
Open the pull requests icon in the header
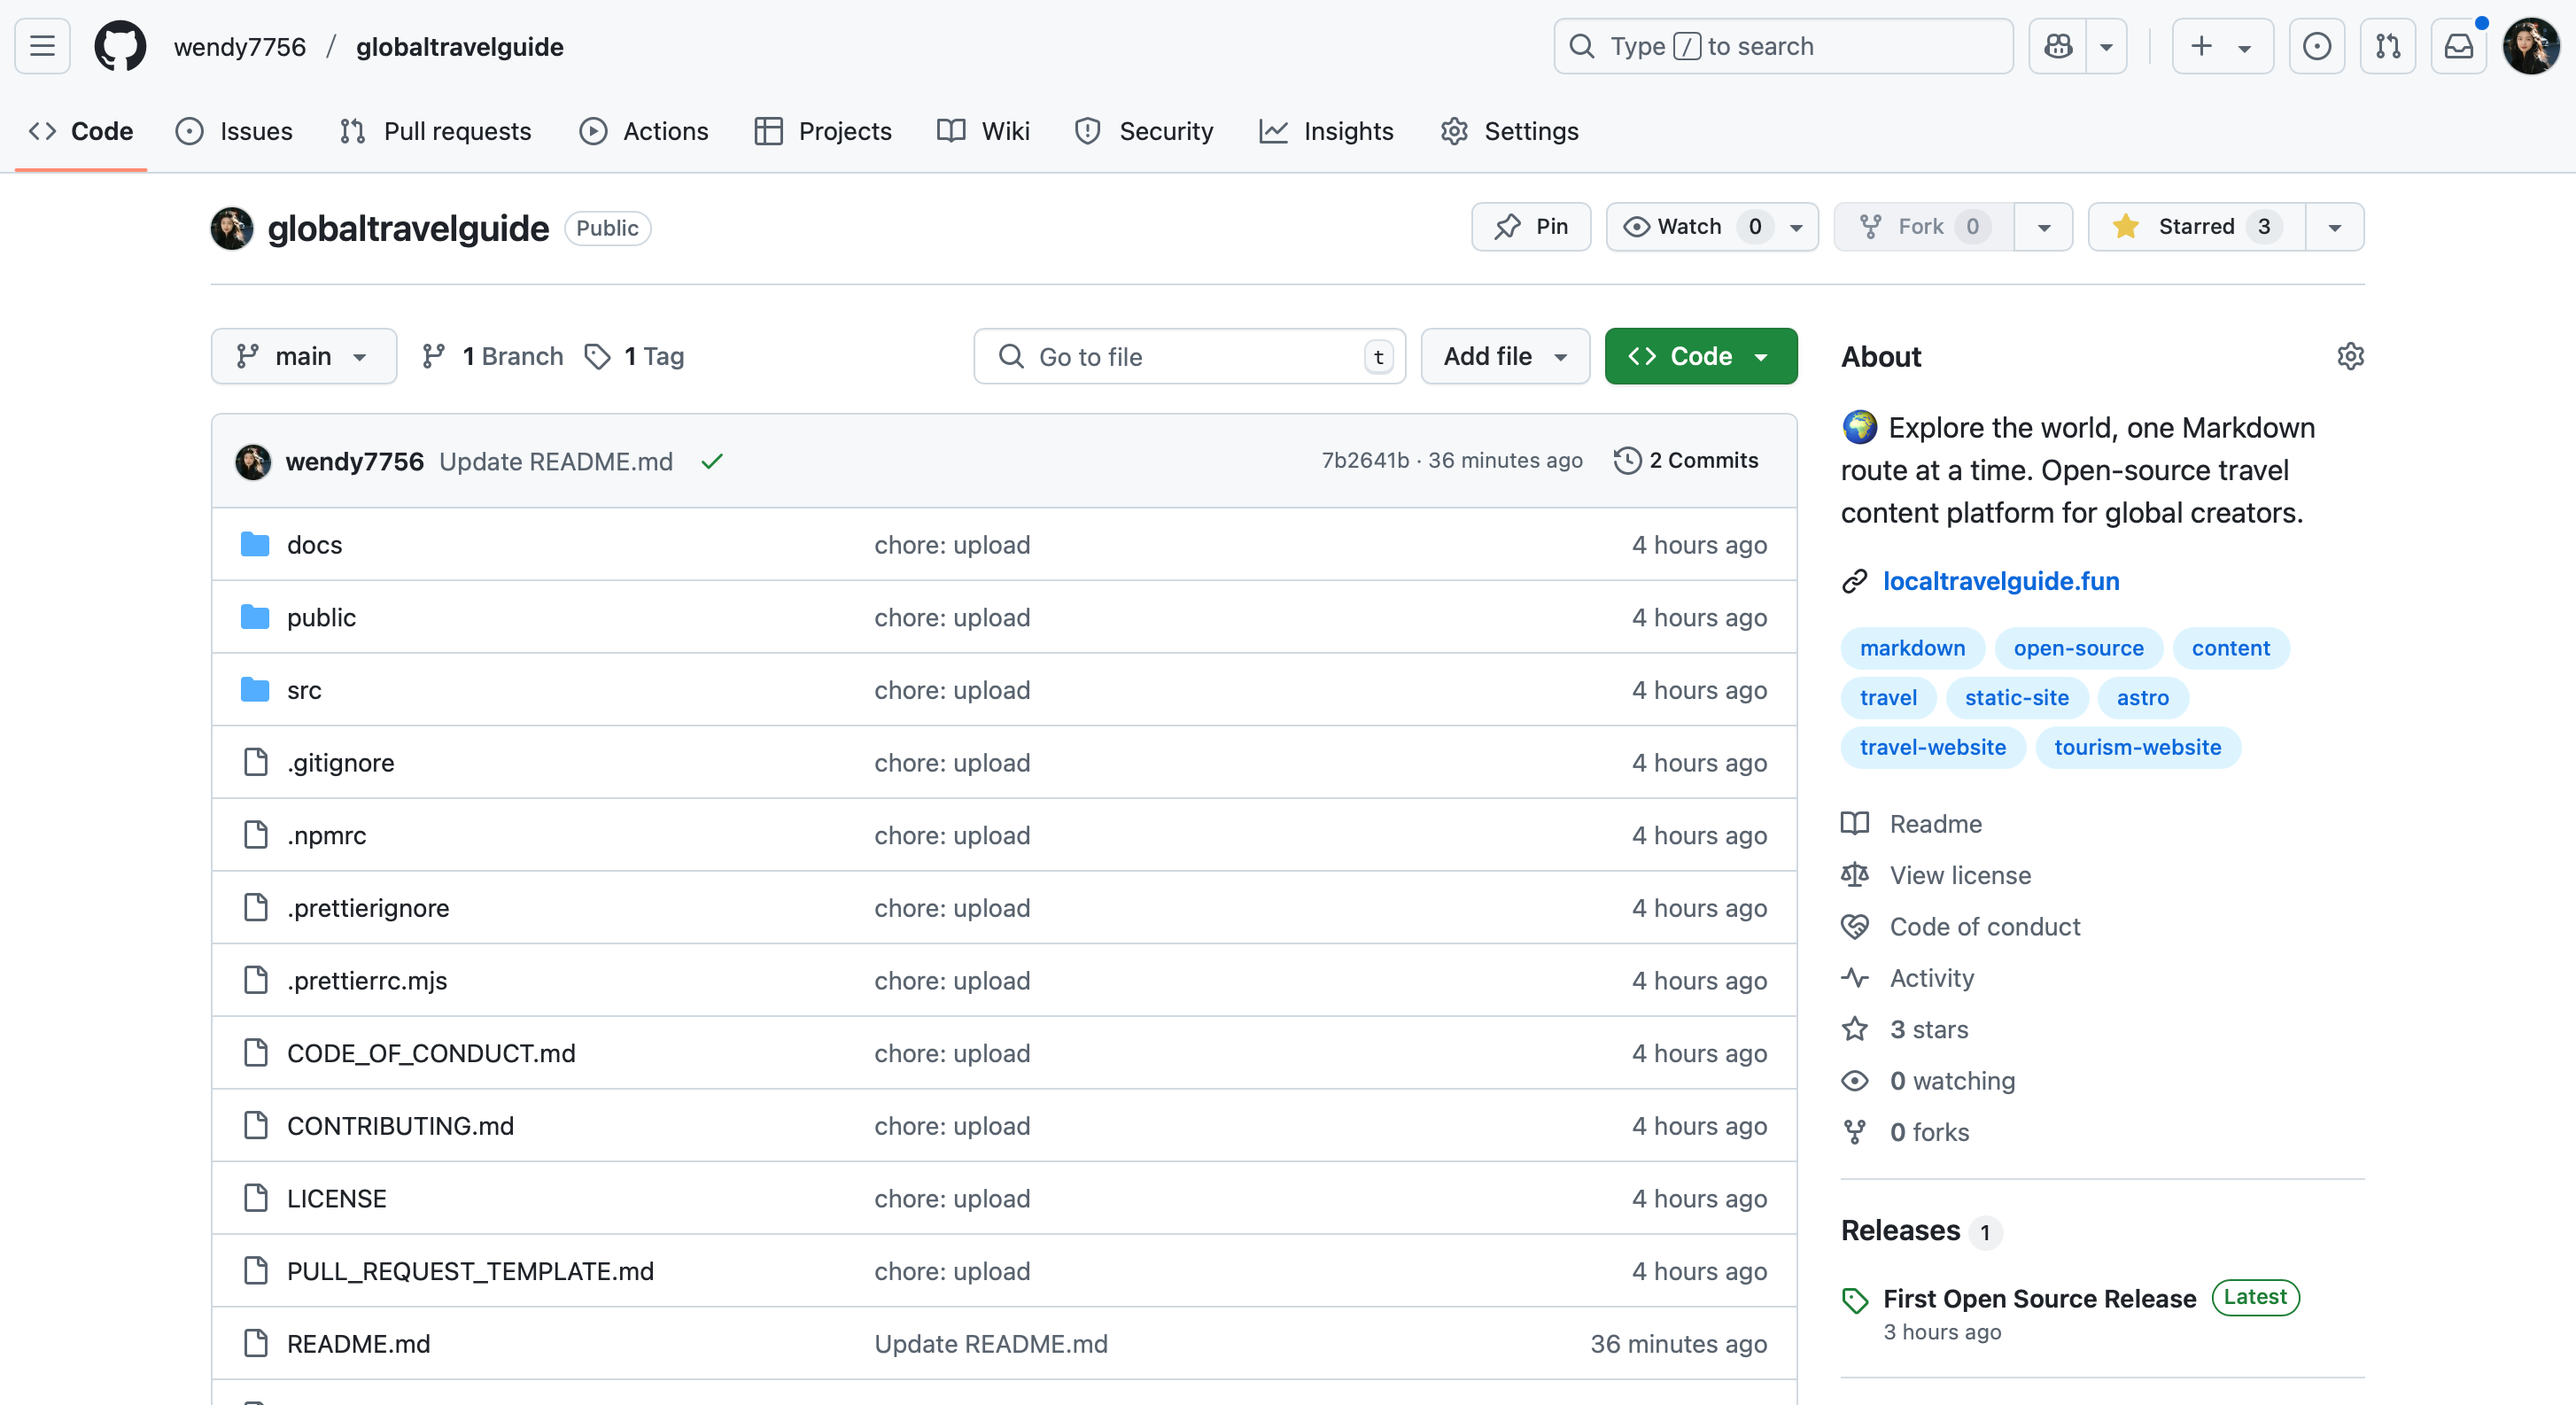pyautogui.click(x=2388, y=45)
